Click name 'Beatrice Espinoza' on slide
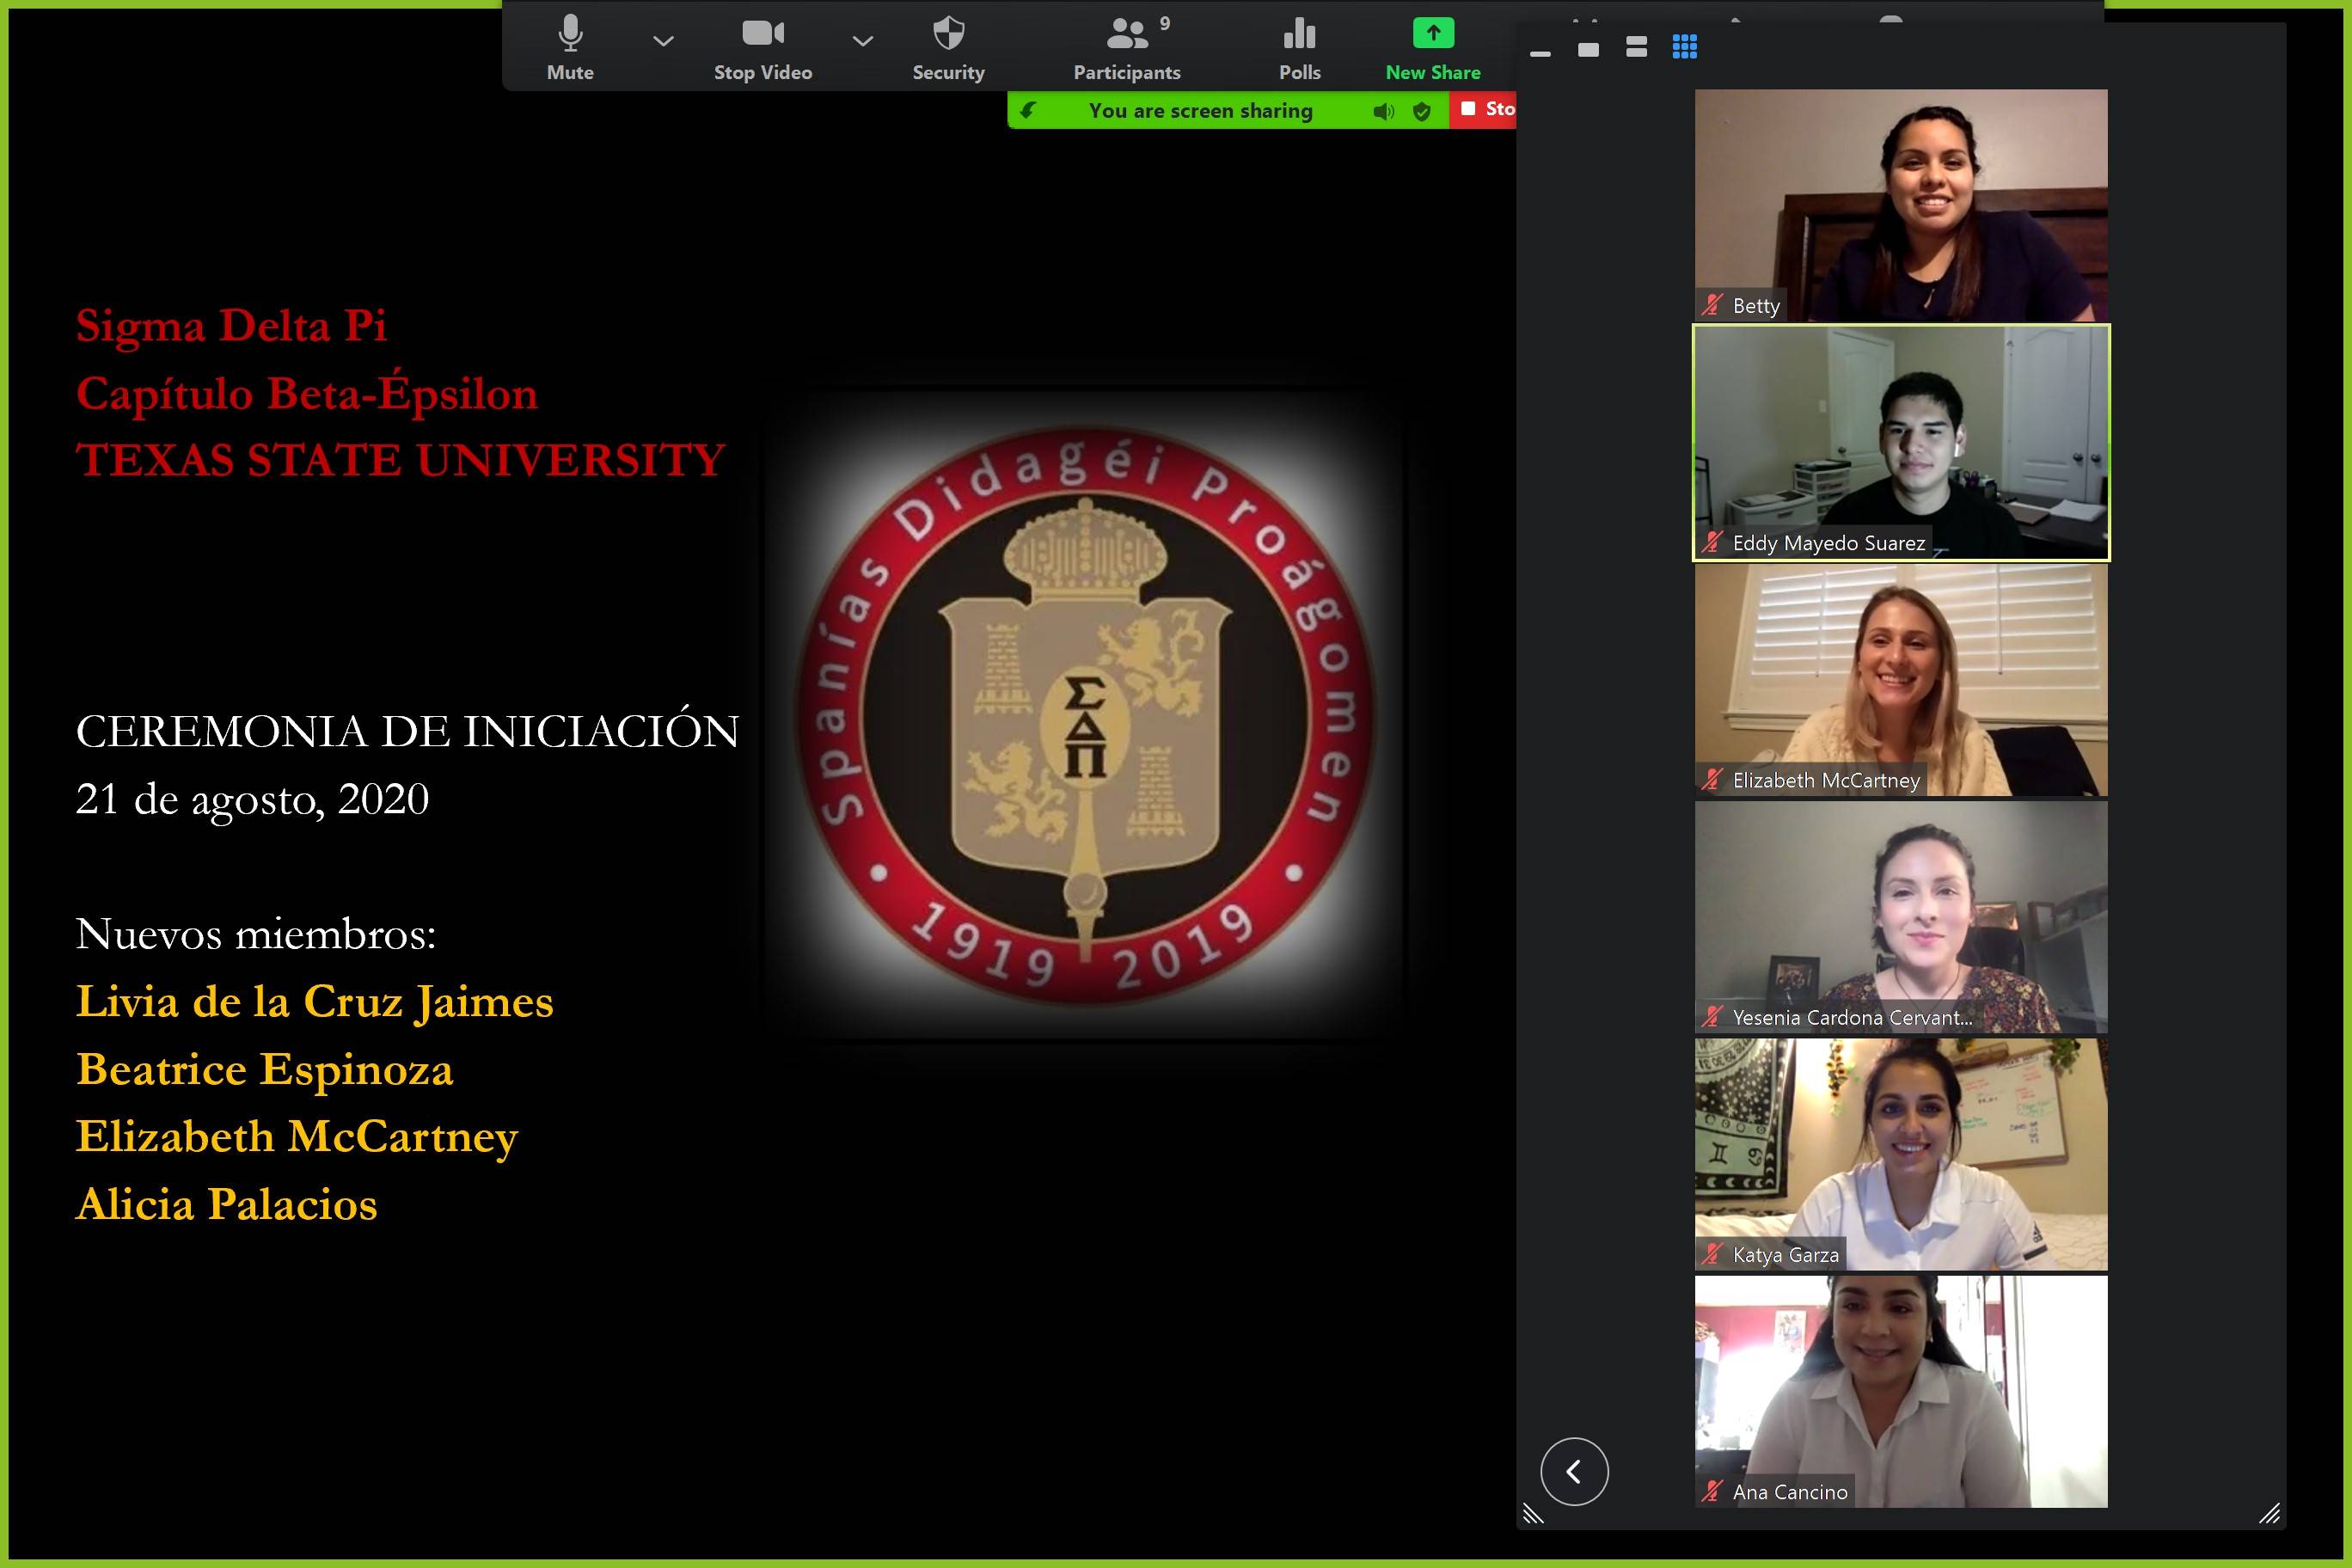Viewport: 2352px width, 1568px height. coord(264,1070)
